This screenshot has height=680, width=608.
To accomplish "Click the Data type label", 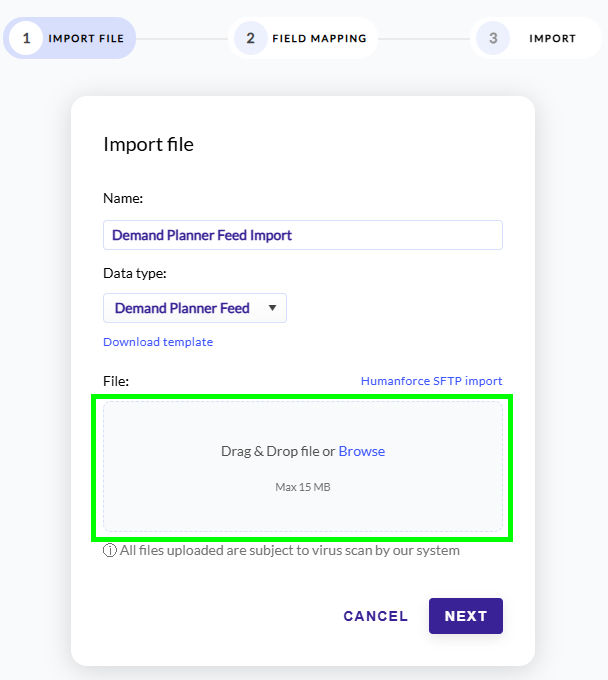I will [135, 273].
